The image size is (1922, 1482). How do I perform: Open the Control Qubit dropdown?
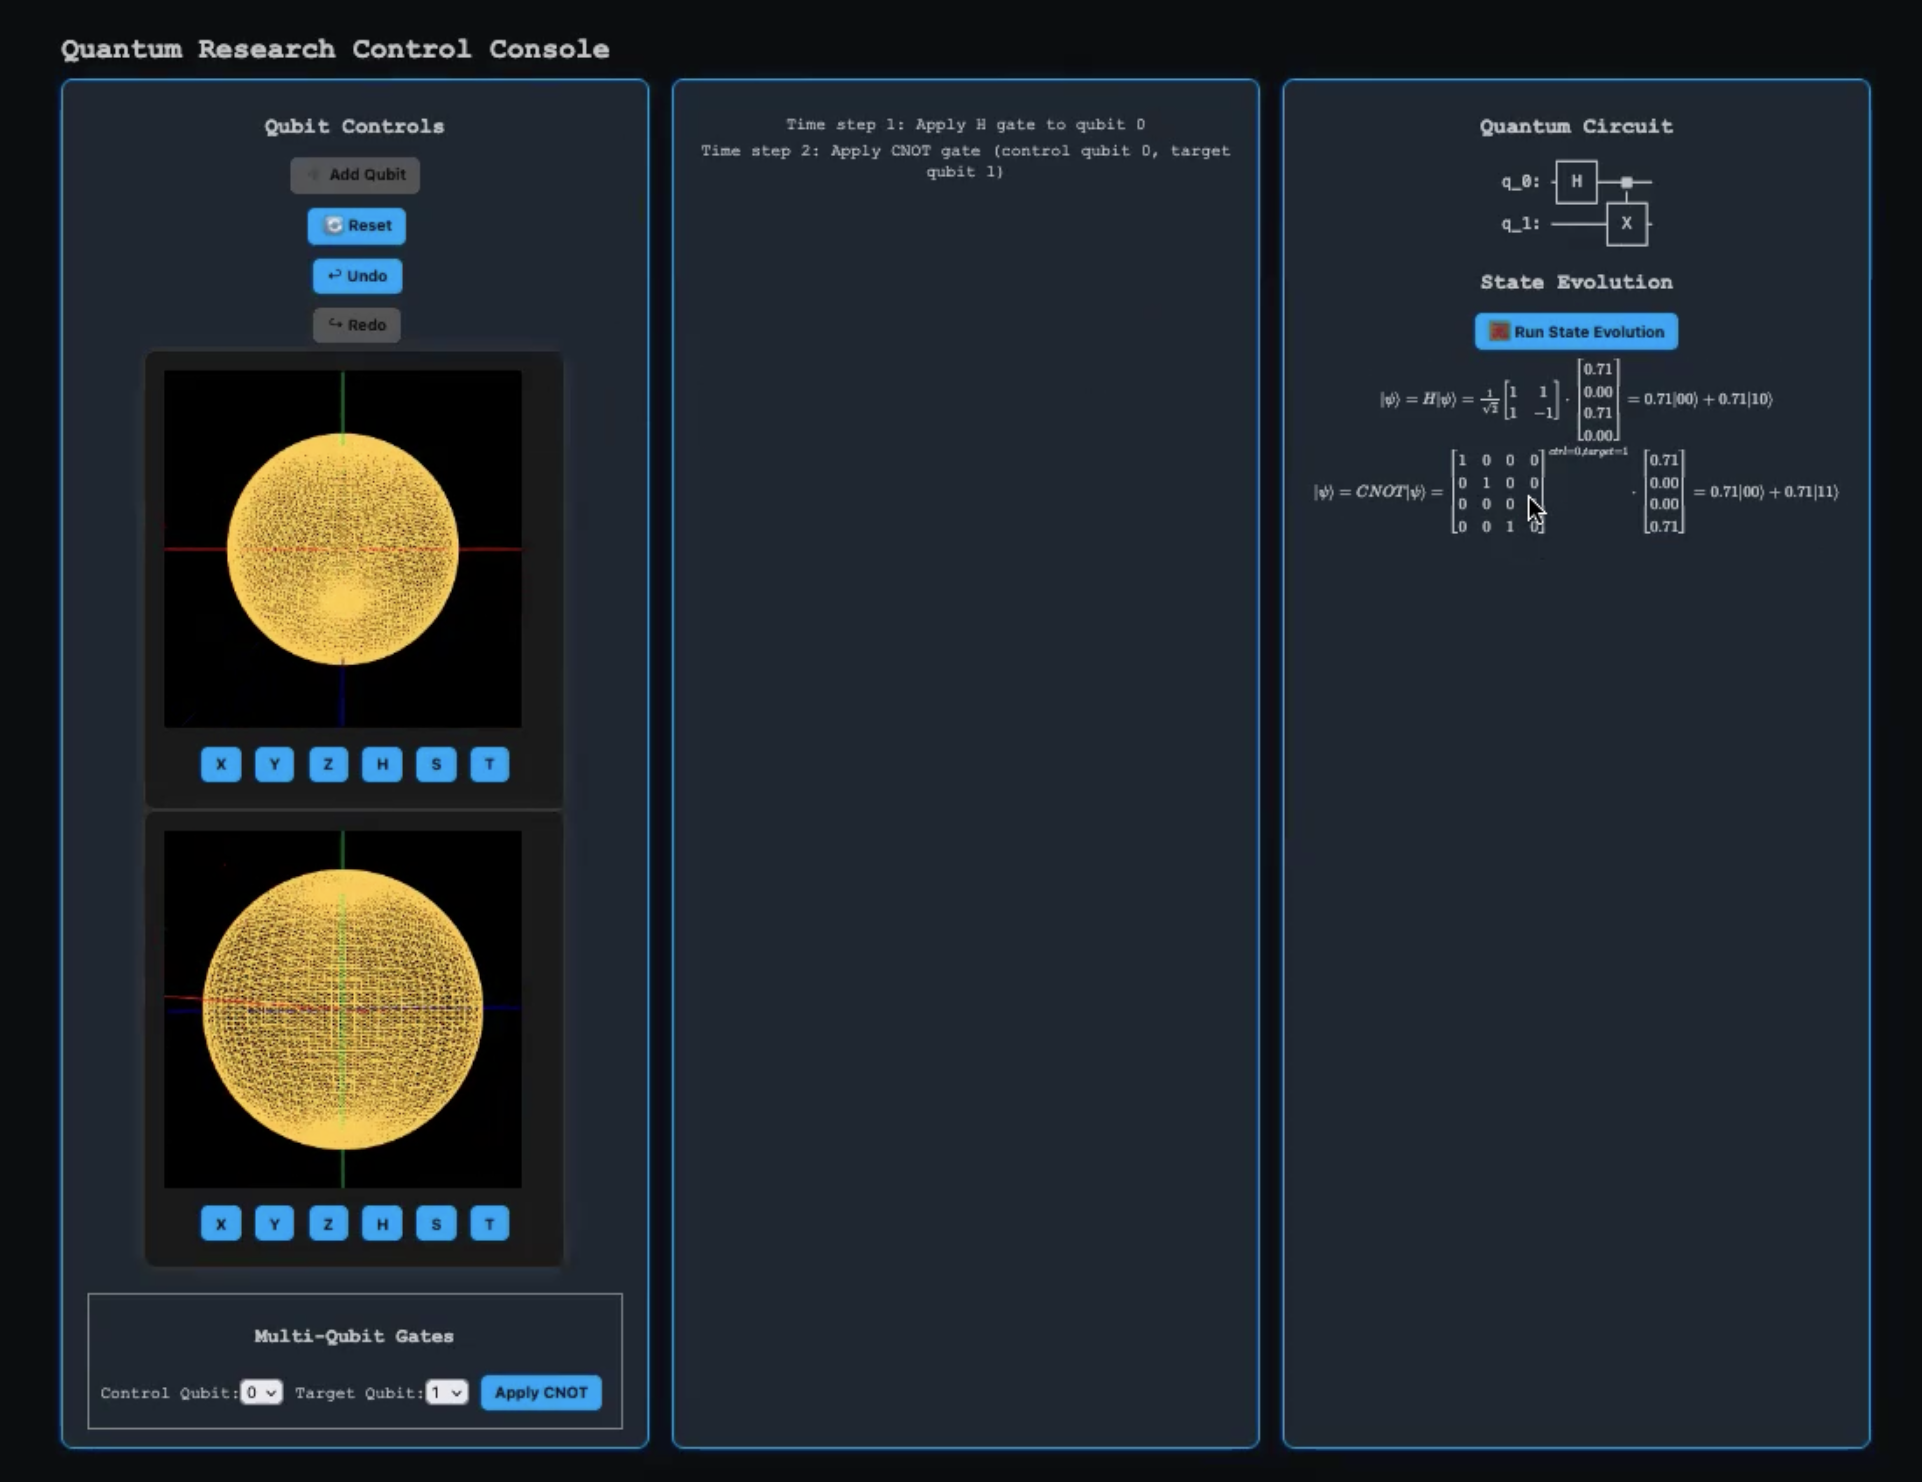coord(261,1392)
